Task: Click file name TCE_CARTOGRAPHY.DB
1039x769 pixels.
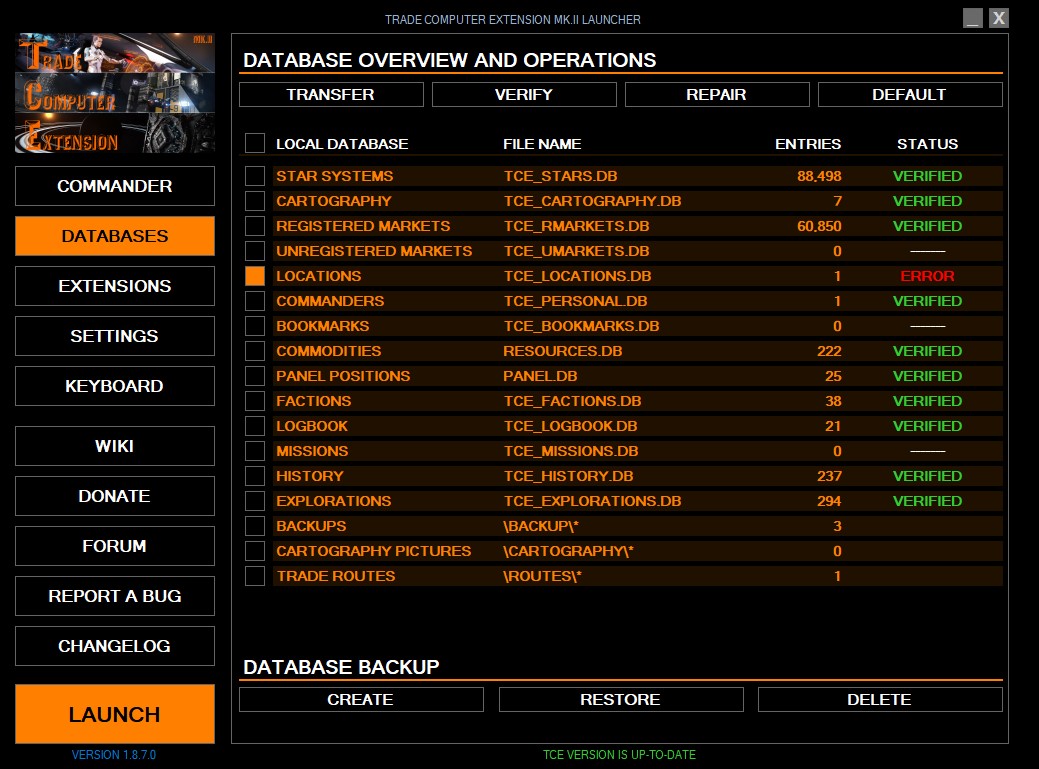Action: pos(592,201)
